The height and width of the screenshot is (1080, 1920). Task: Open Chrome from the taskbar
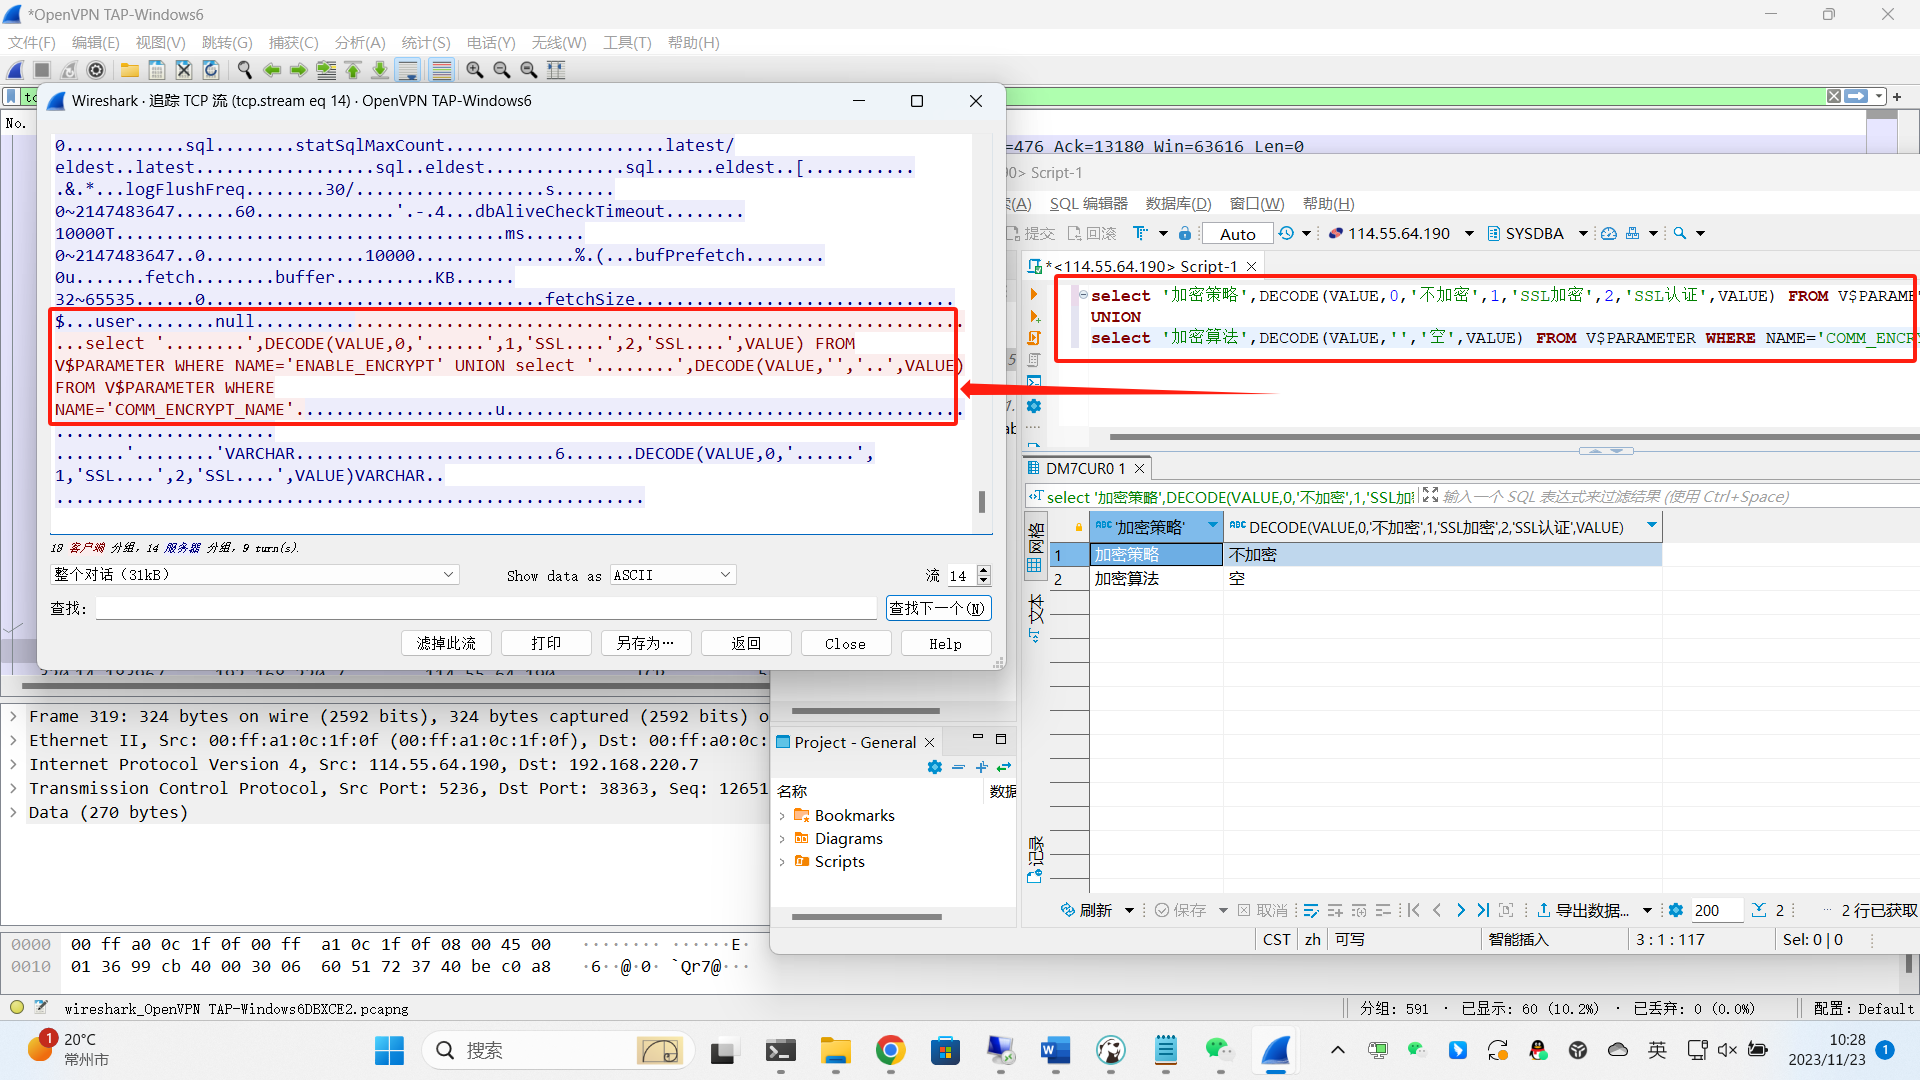(x=890, y=1050)
